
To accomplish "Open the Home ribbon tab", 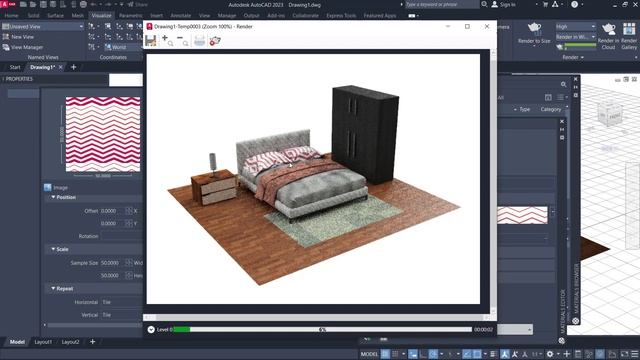I will point(11,16).
